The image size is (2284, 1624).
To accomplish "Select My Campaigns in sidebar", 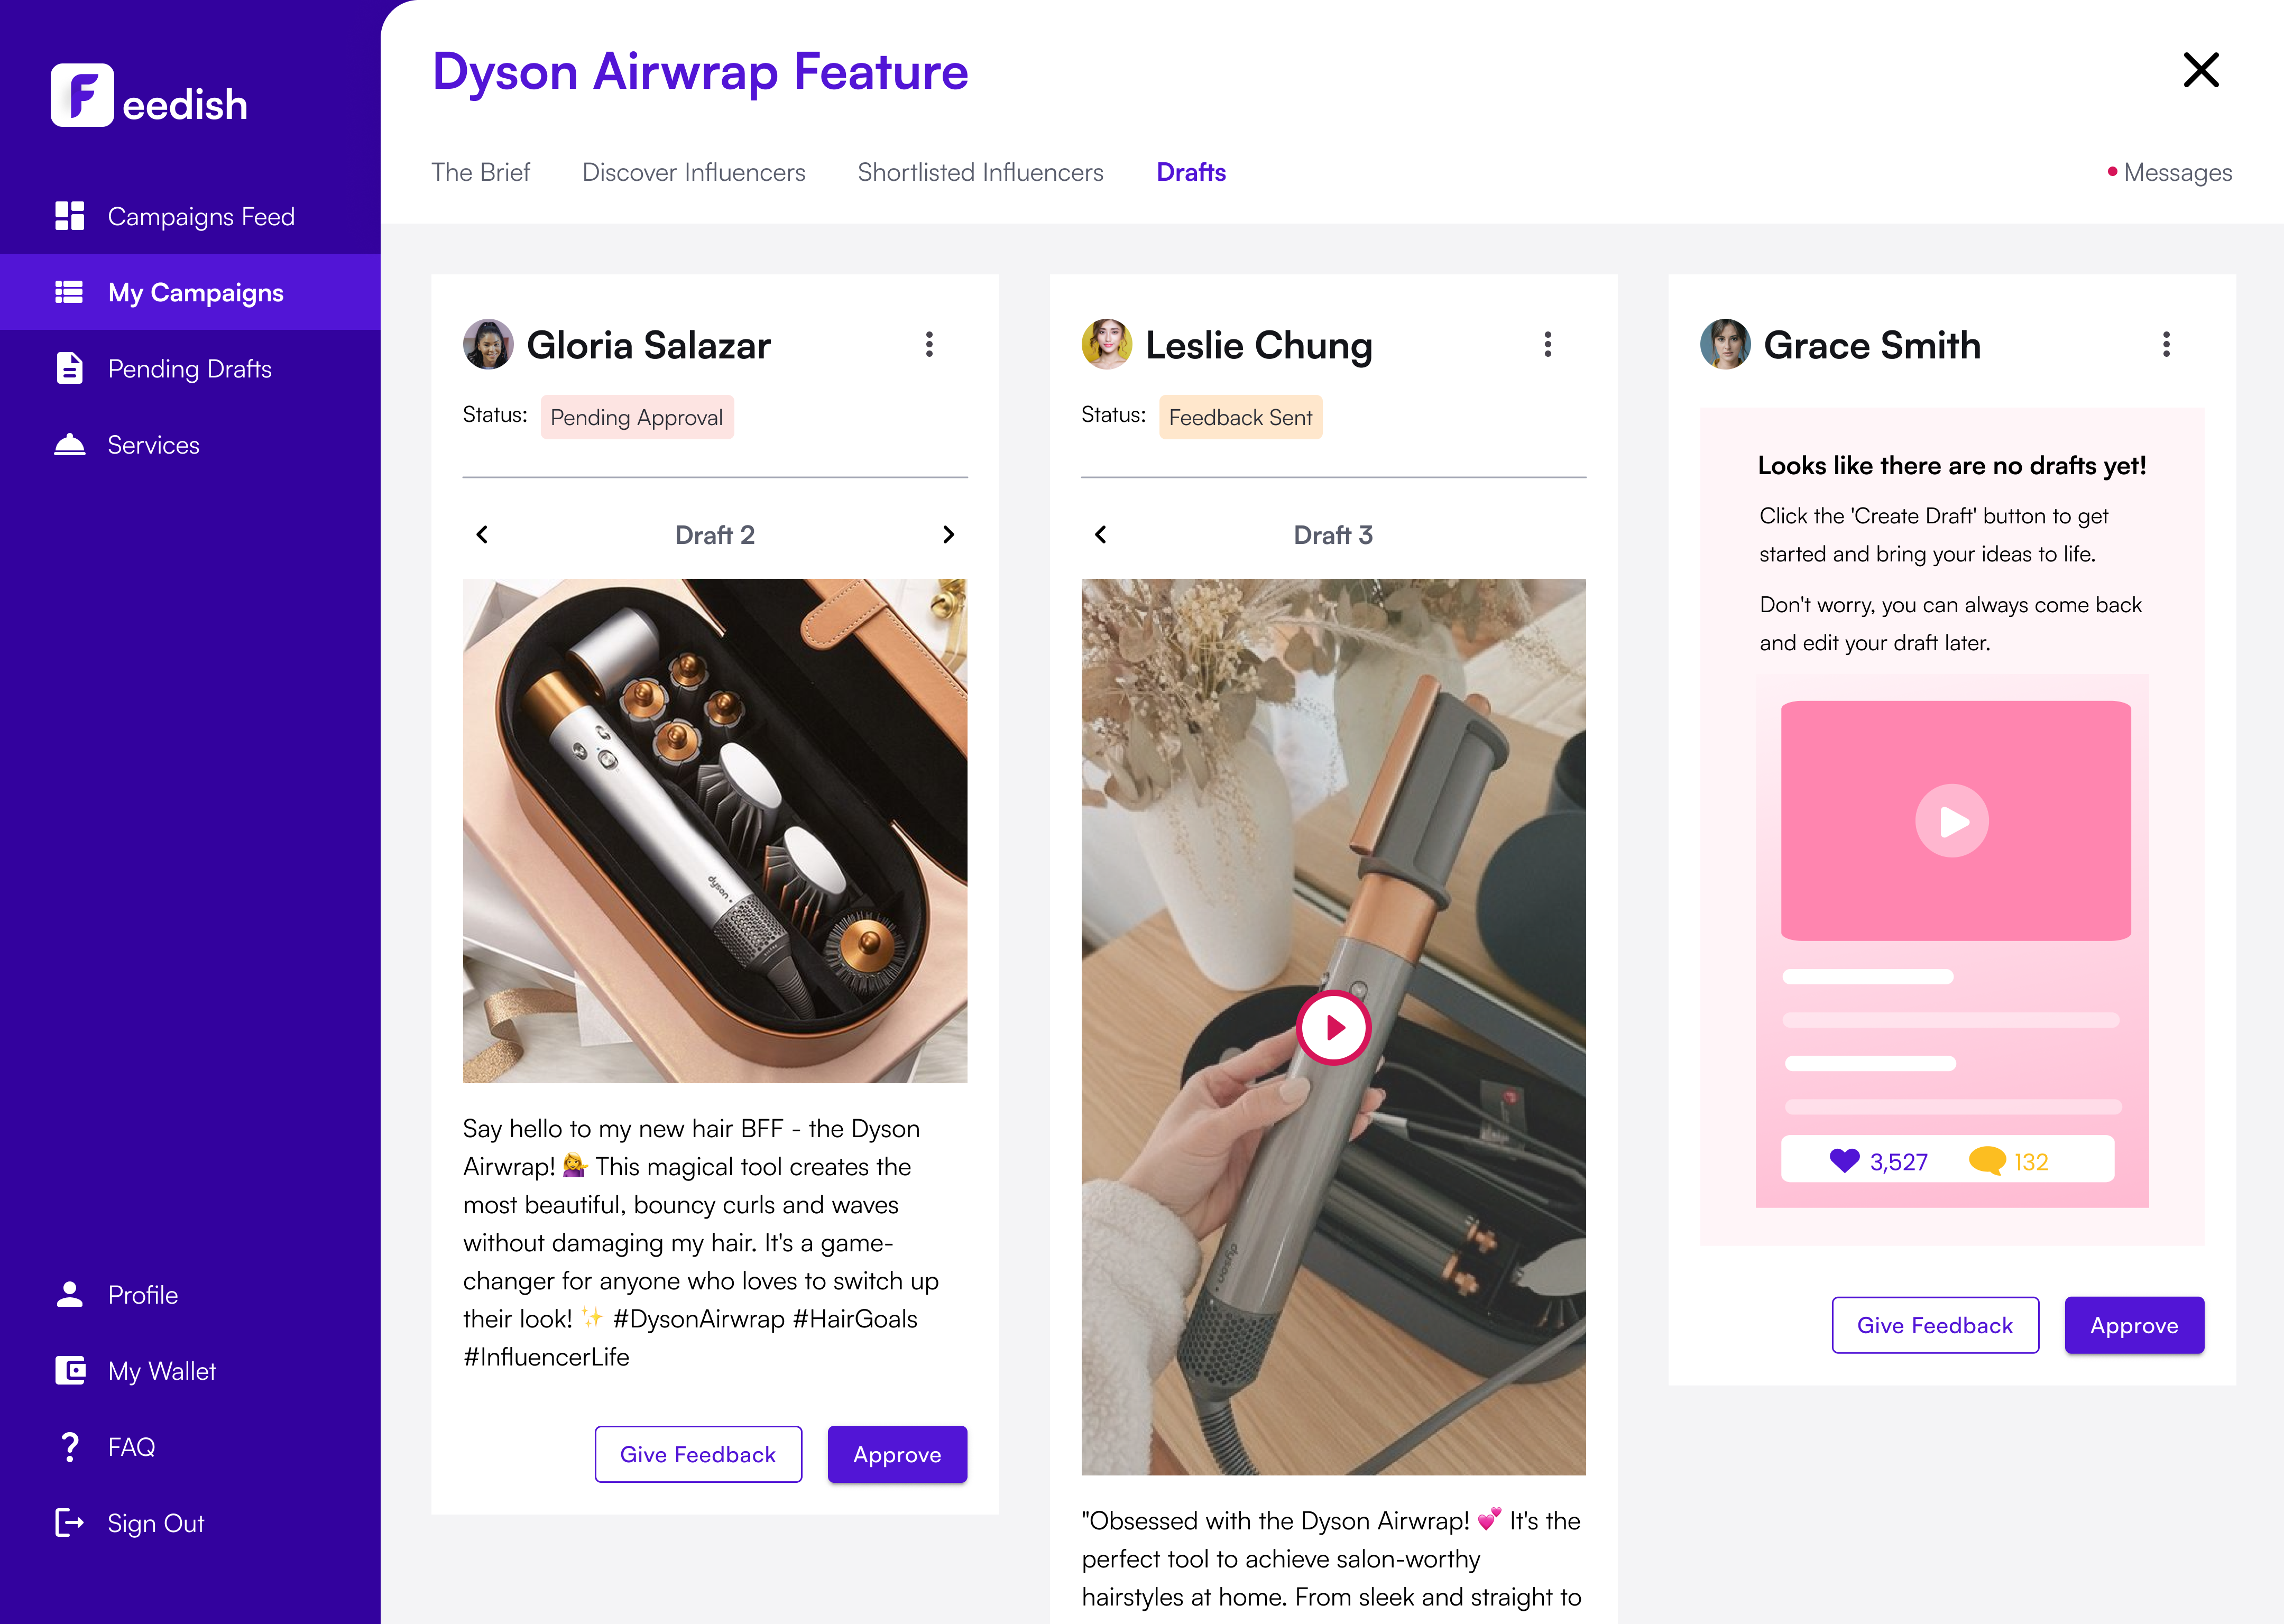I will [190, 292].
